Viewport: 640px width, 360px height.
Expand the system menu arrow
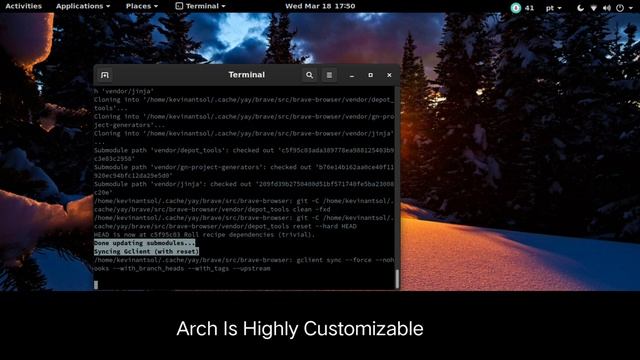(630, 8)
